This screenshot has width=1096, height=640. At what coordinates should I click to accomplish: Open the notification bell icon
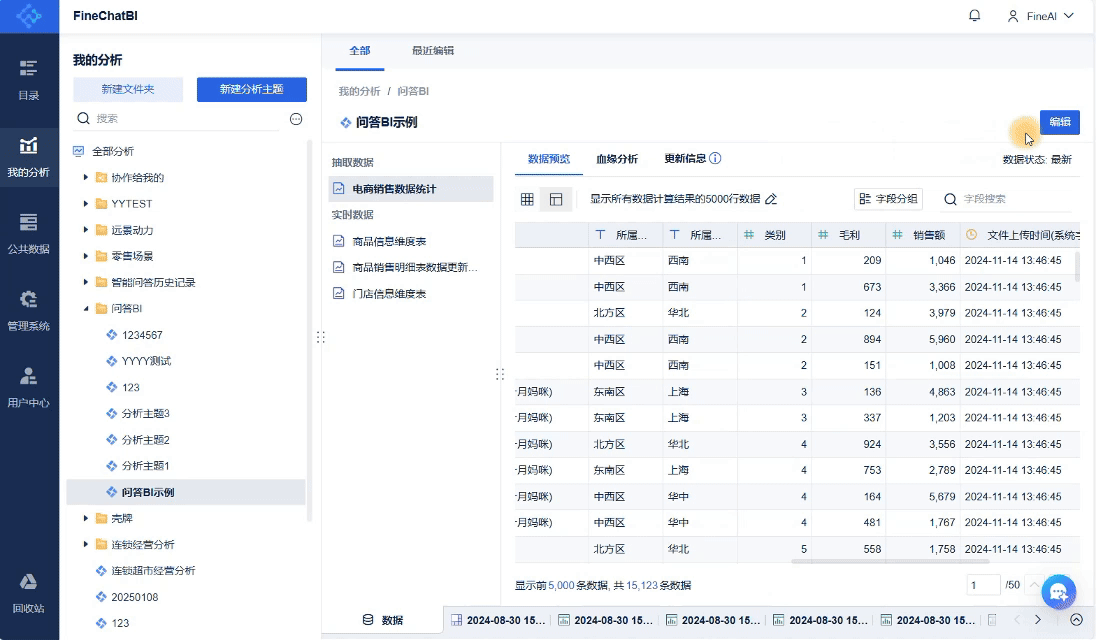(974, 16)
